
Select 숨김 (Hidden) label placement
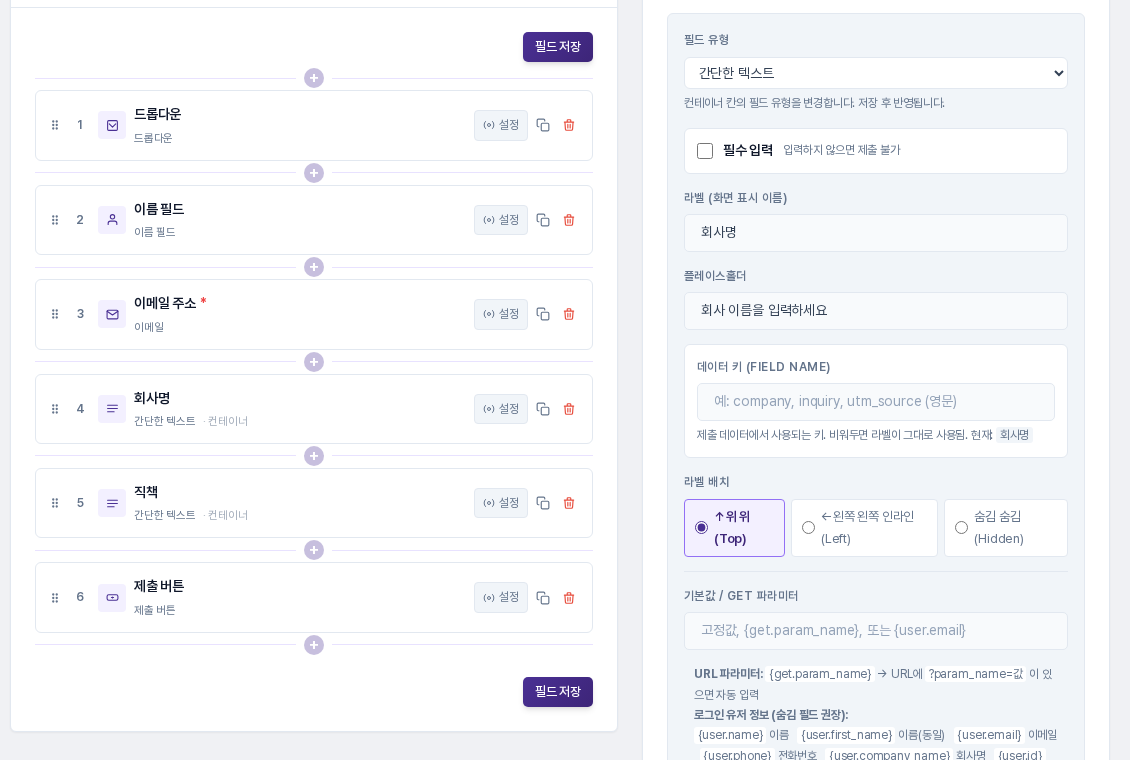point(1006,528)
